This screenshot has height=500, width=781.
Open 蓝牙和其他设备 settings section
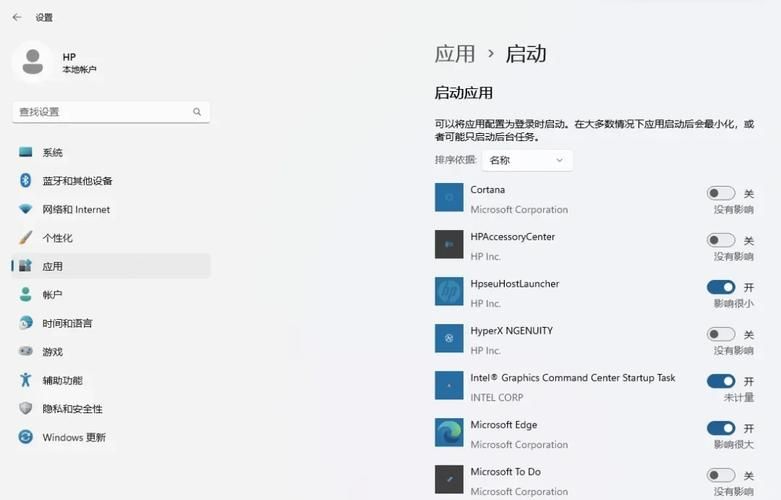pos(77,181)
